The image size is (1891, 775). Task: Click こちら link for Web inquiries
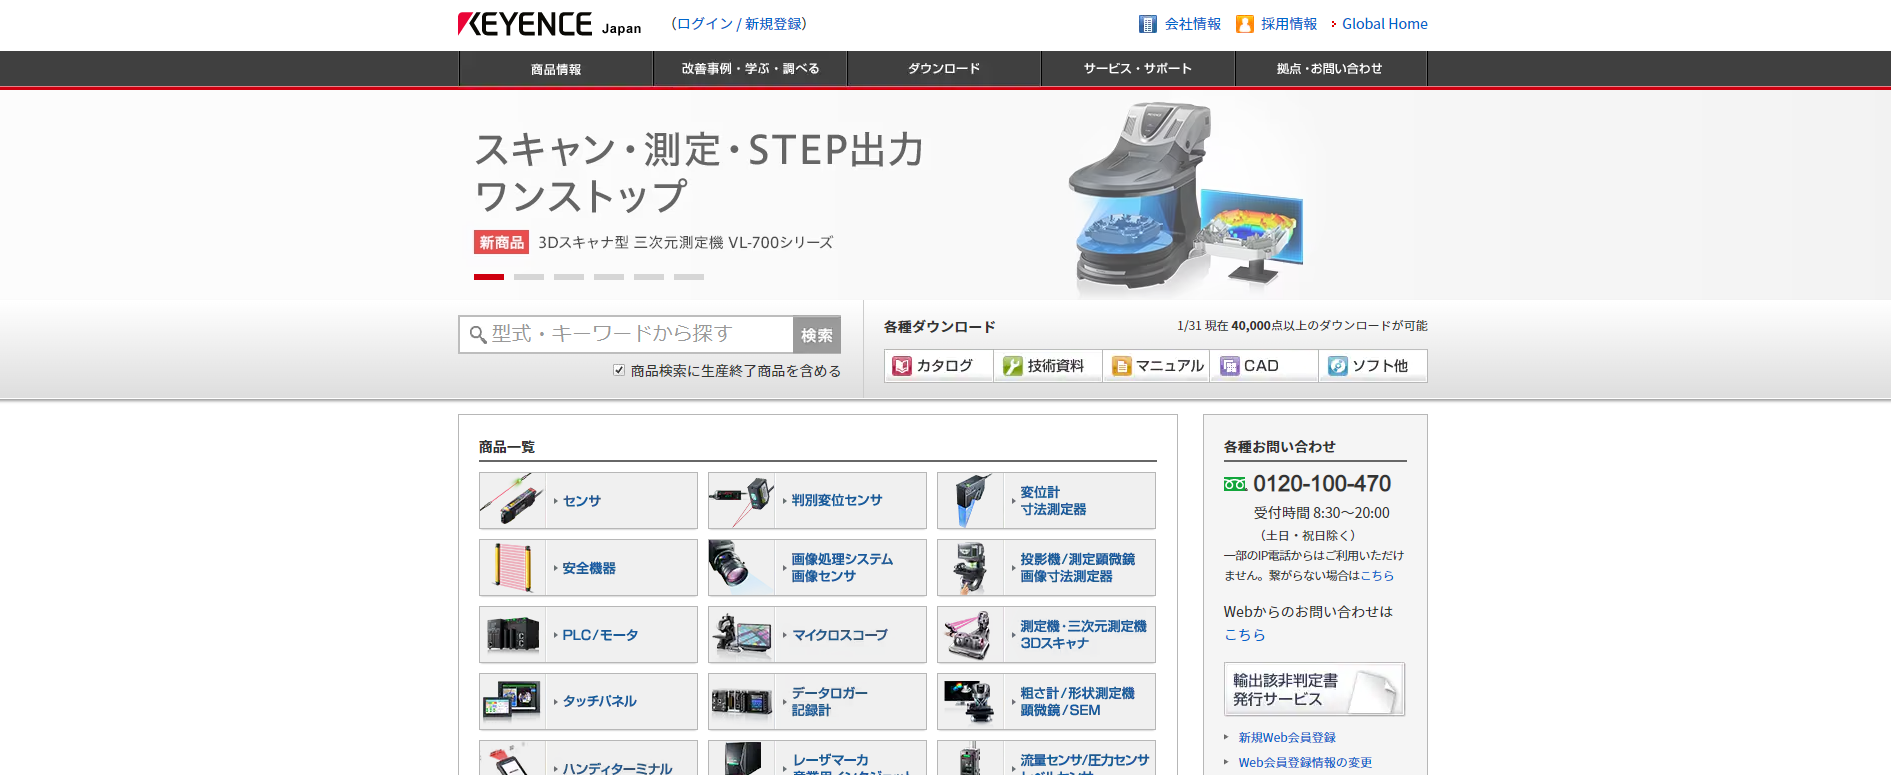coord(1245,635)
